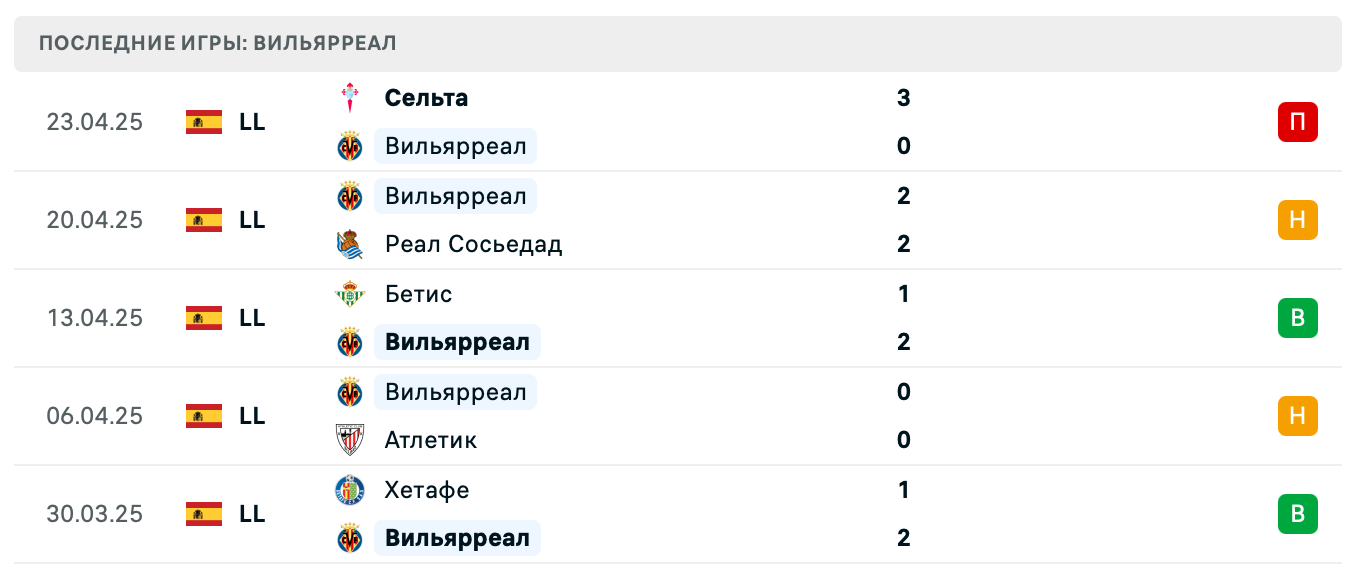Click the Getafe club crest icon
1358x580 pixels.
(x=350, y=490)
